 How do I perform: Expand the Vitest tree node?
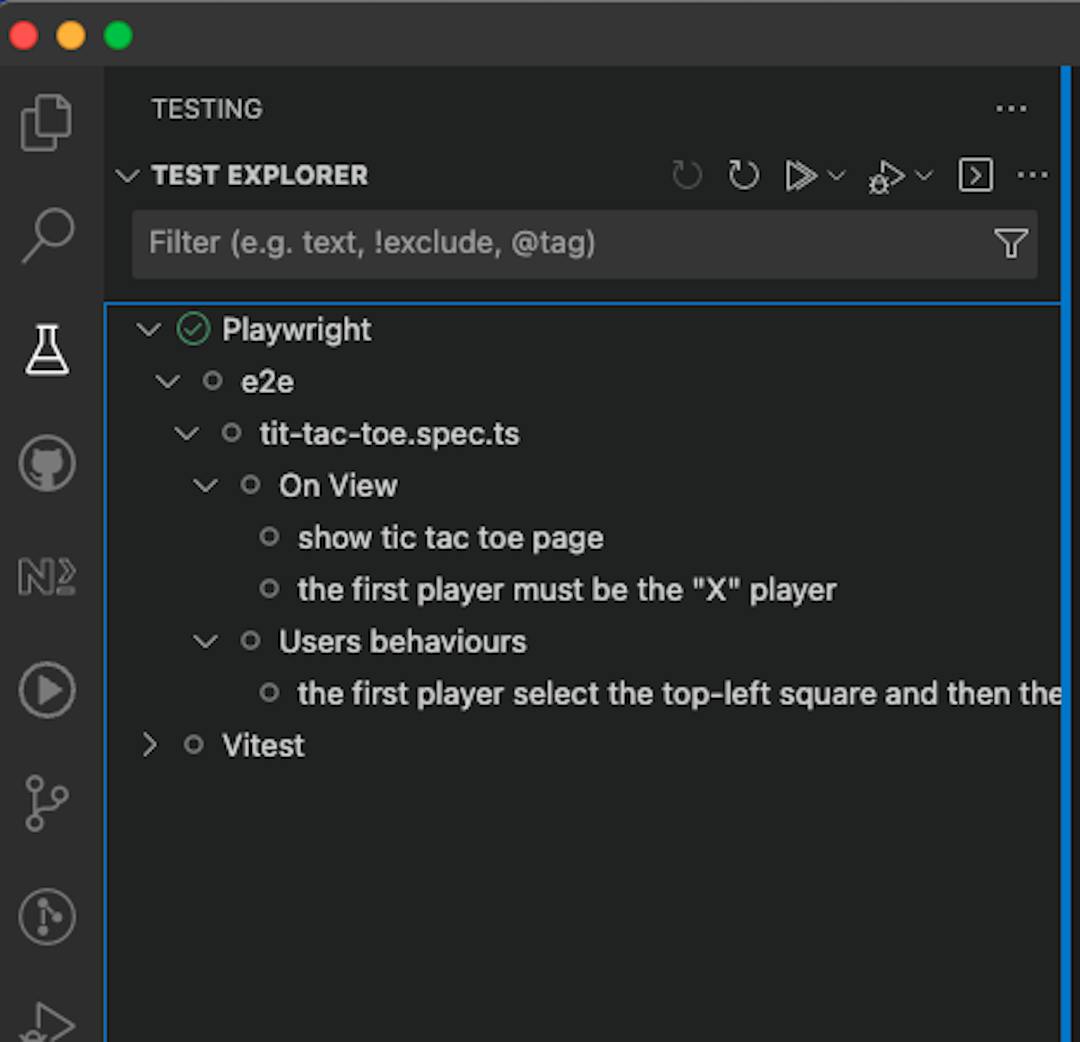[x=150, y=745]
